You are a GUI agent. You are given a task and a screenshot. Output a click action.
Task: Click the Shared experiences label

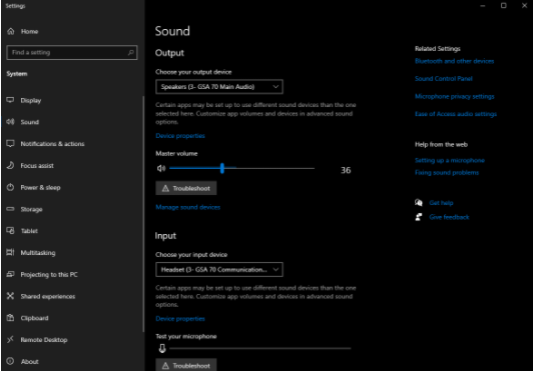(x=48, y=296)
